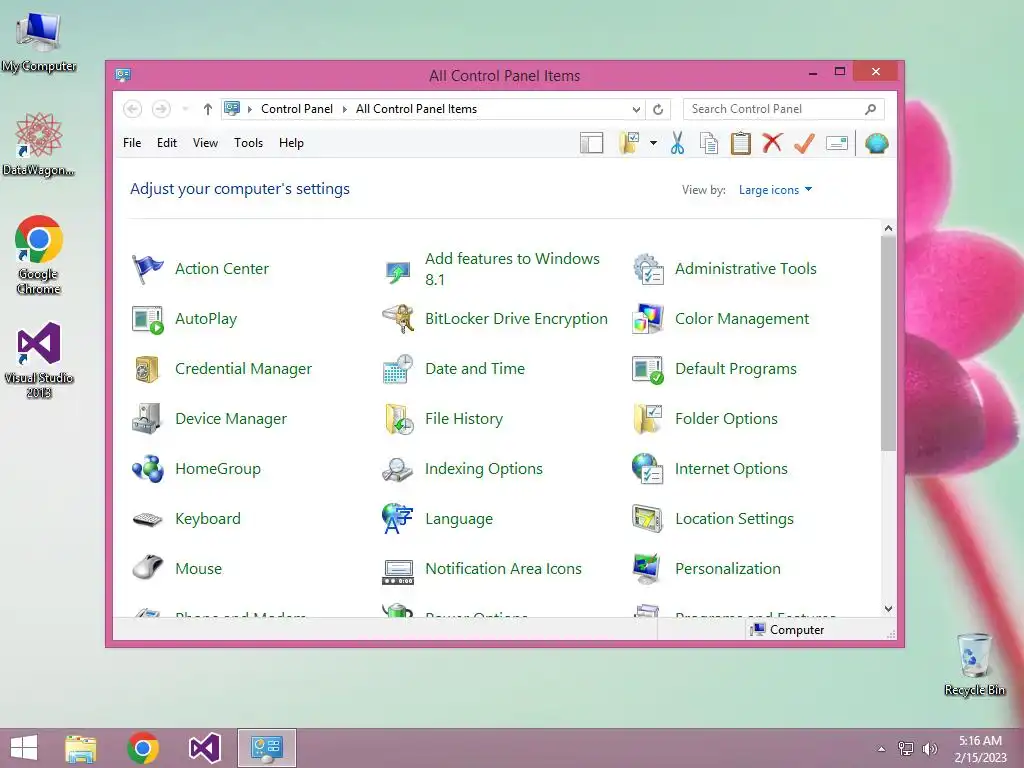1024x768 pixels.
Task: Click the orange checkmark toolbar icon
Action: (805, 143)
